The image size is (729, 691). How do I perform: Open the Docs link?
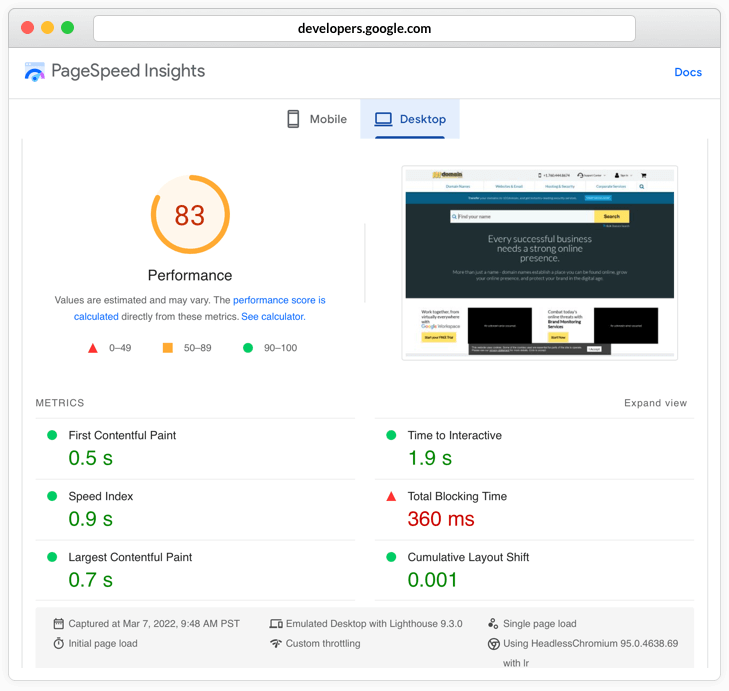click(x=688, y=72)
